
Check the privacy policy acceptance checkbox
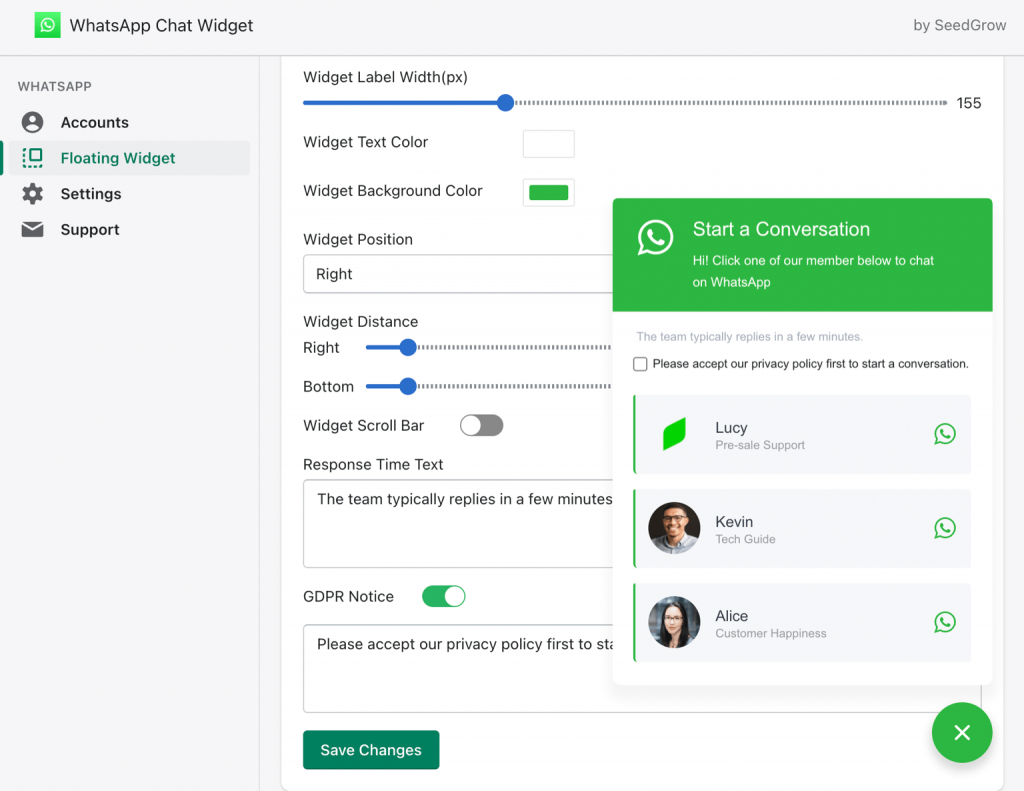click(640, 364)
